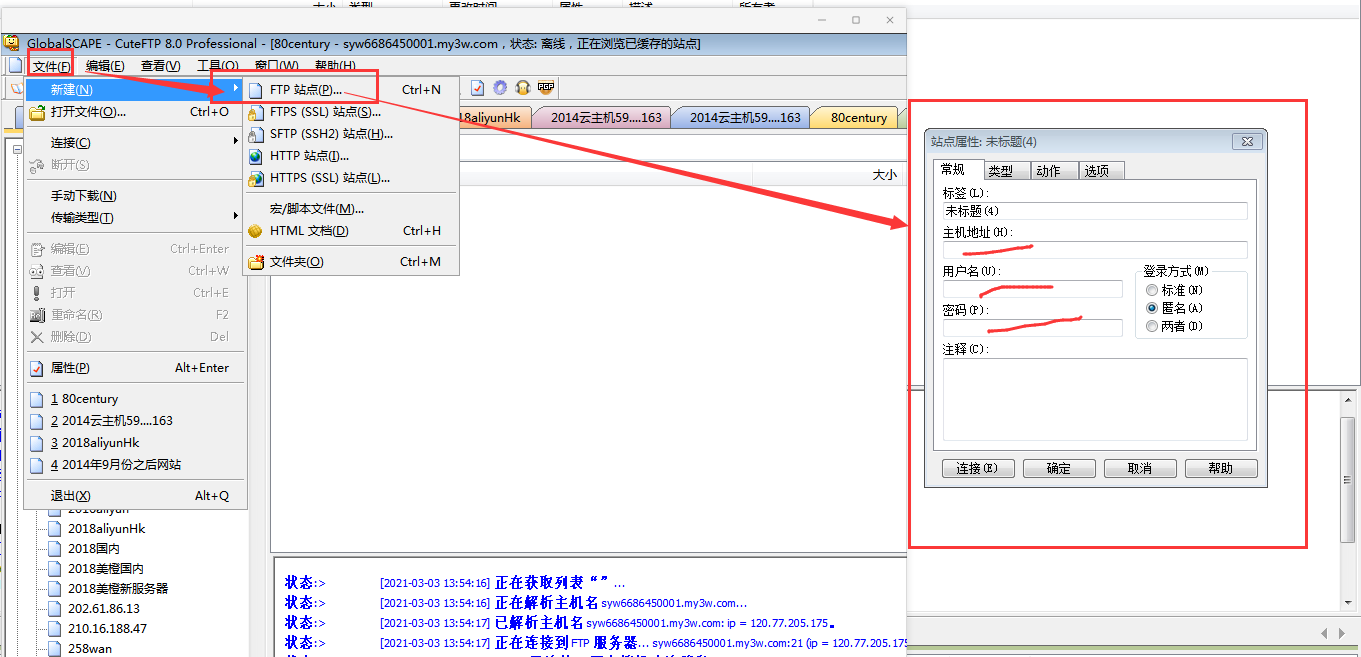This screenshot has width=1361, height=657.
Task: Switch to the 类型 tab in dialog
Action: 1000,171
